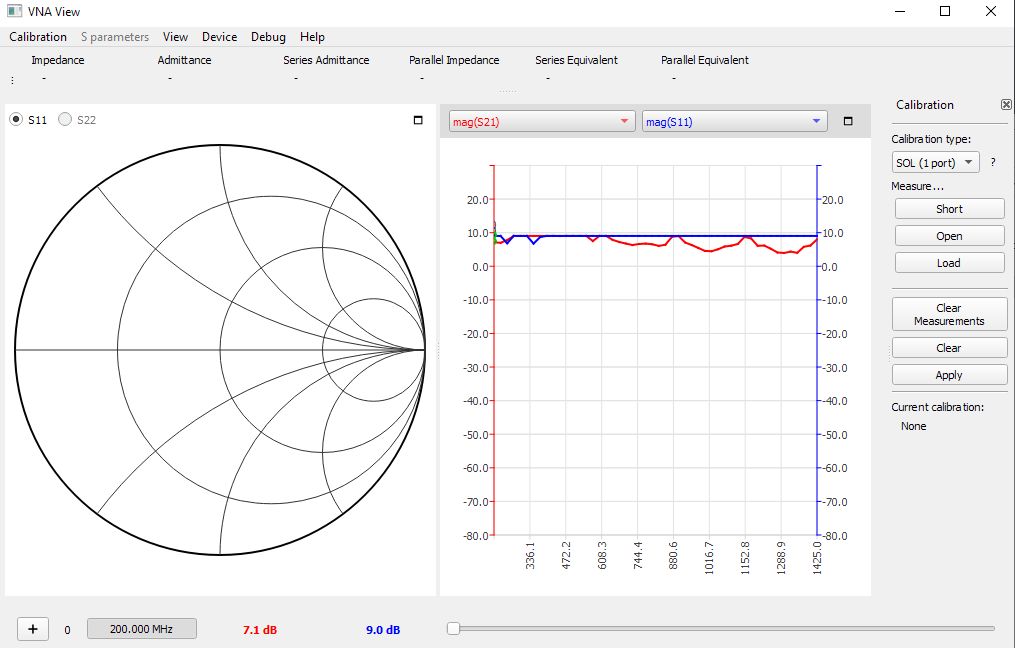Click the 1425.0 frequency axis label
Screen dimensions: 1015x648
click(x=817, y=558)
